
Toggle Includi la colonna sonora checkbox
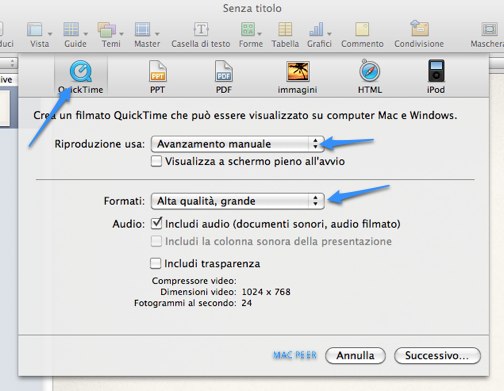coord(156,241)
